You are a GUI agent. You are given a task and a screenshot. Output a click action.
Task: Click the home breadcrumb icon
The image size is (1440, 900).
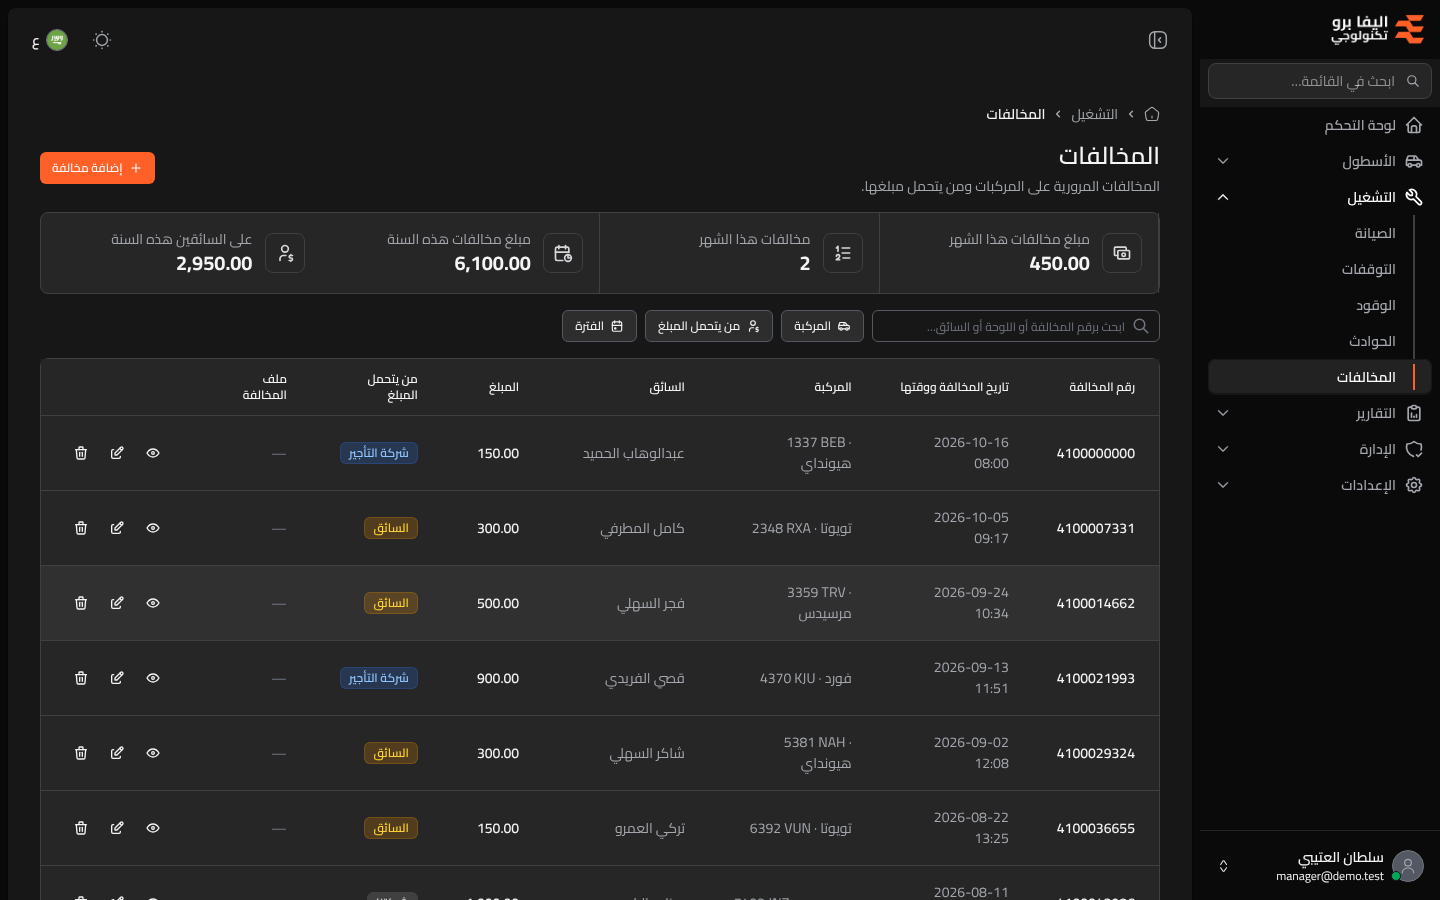(x=1152, y=114)
